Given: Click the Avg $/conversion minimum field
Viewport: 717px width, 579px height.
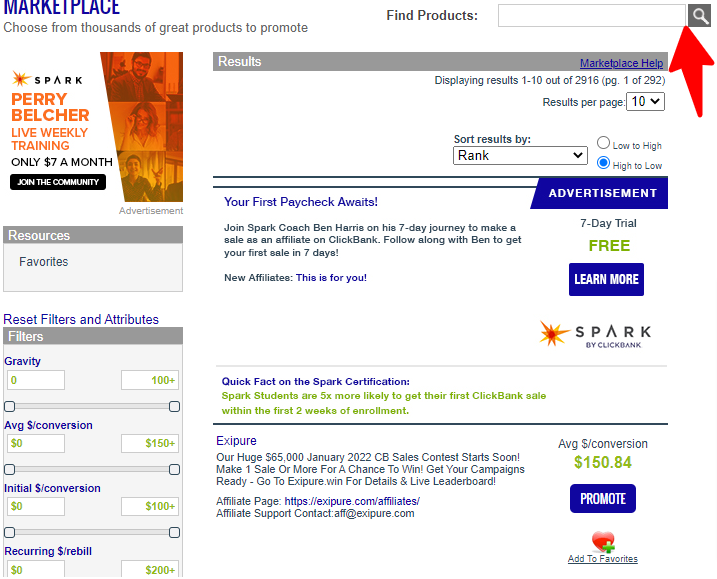Looking at the screenshot, I should click(36, 443).
